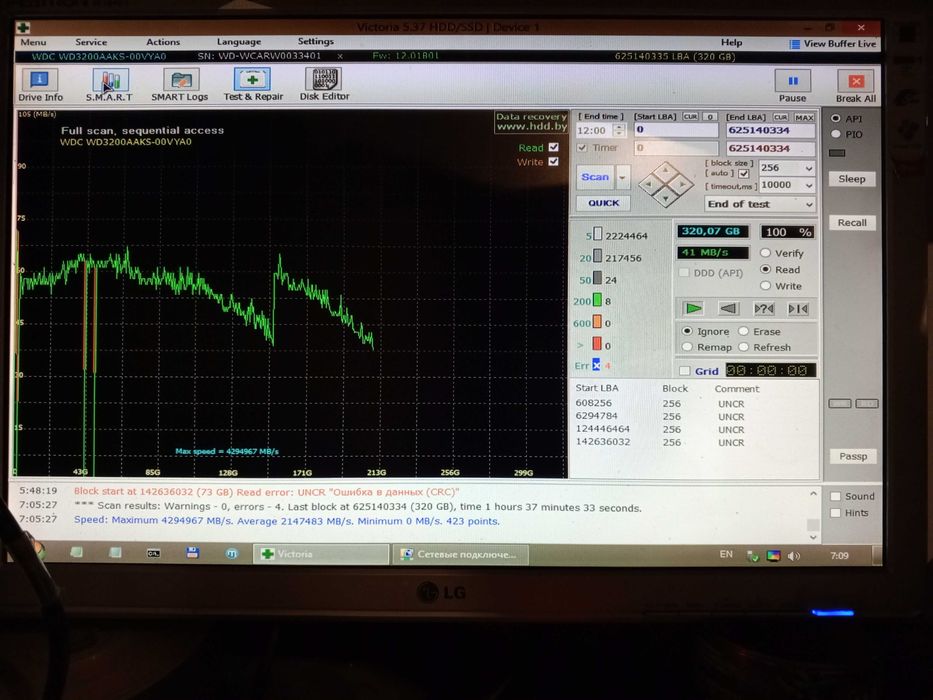Switch to Test & Repair
The height and width of the screenshot is (700, 933).
[x=253, y=85]
